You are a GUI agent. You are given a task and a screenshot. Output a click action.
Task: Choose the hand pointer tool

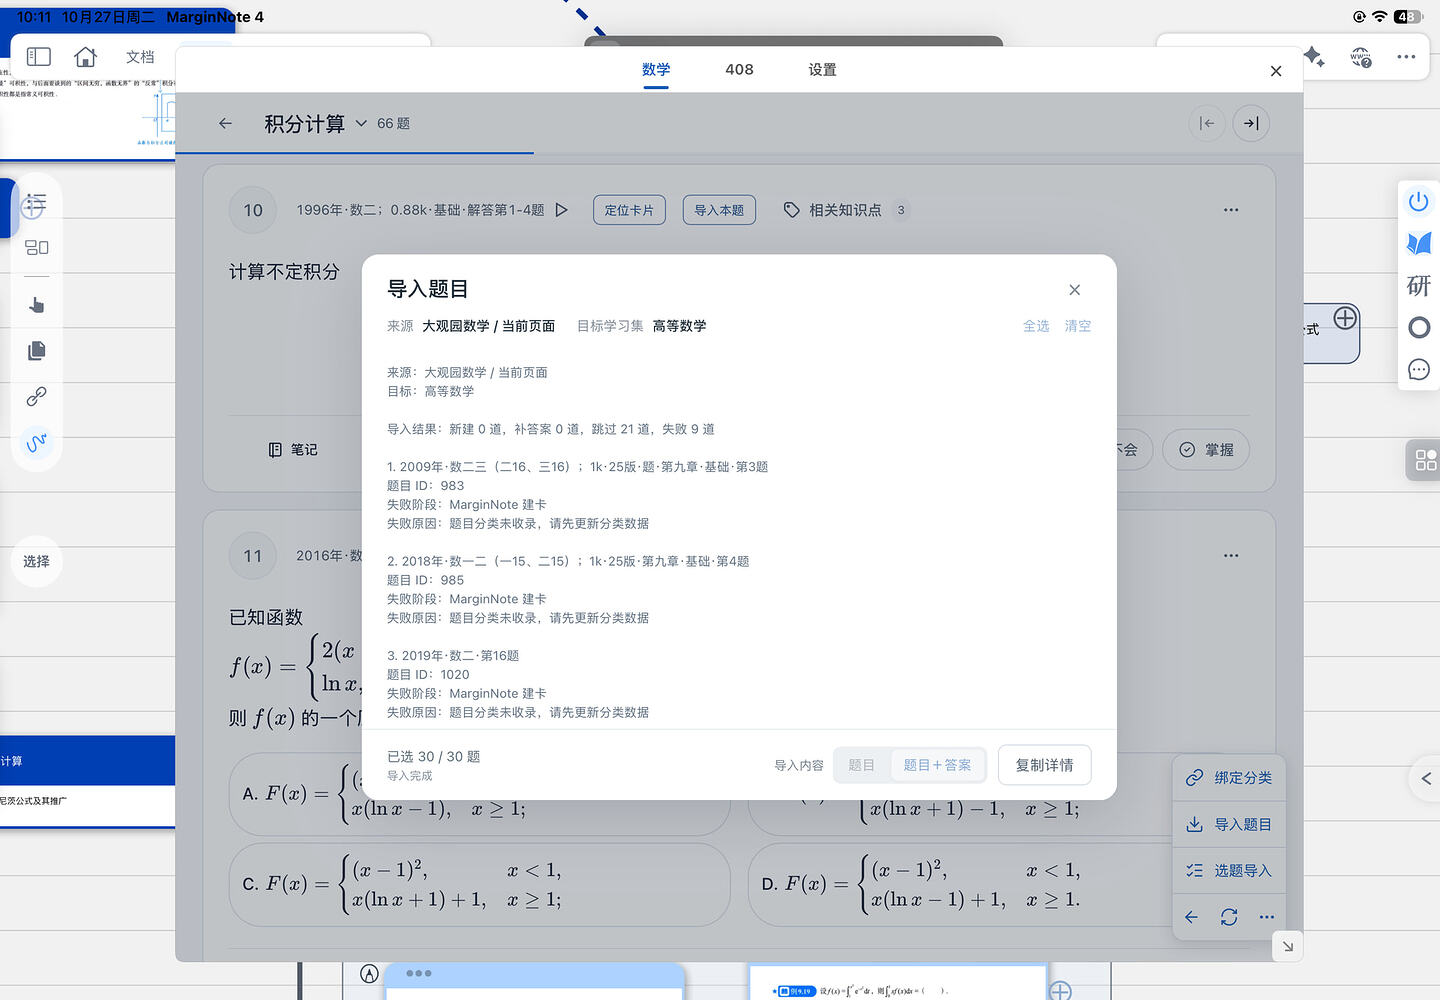coord(37,304)
